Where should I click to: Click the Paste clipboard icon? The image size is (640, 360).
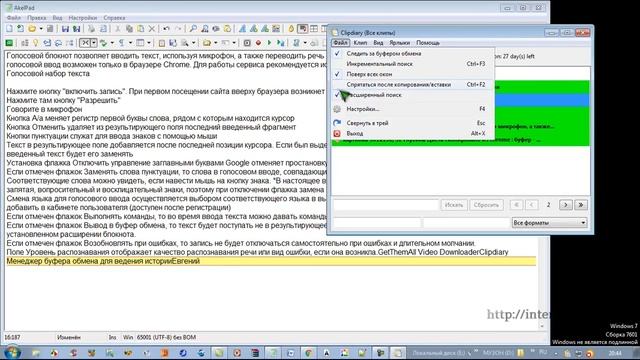141,29
